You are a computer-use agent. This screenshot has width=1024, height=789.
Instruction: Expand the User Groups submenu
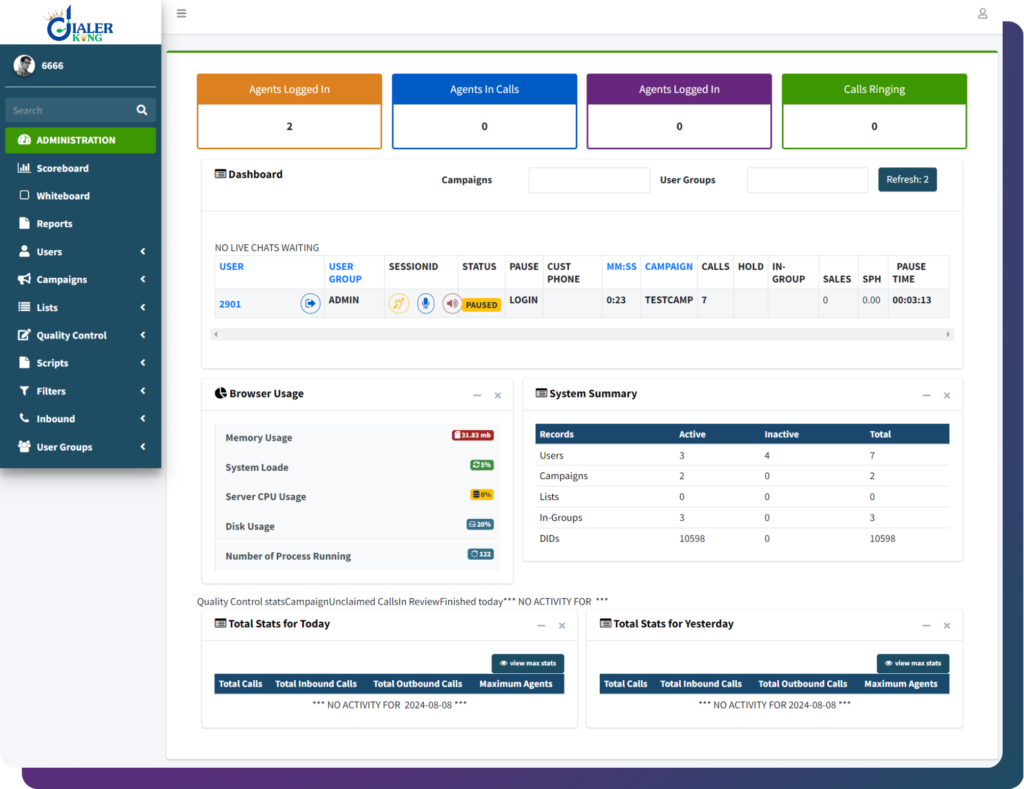coord(80,447)
